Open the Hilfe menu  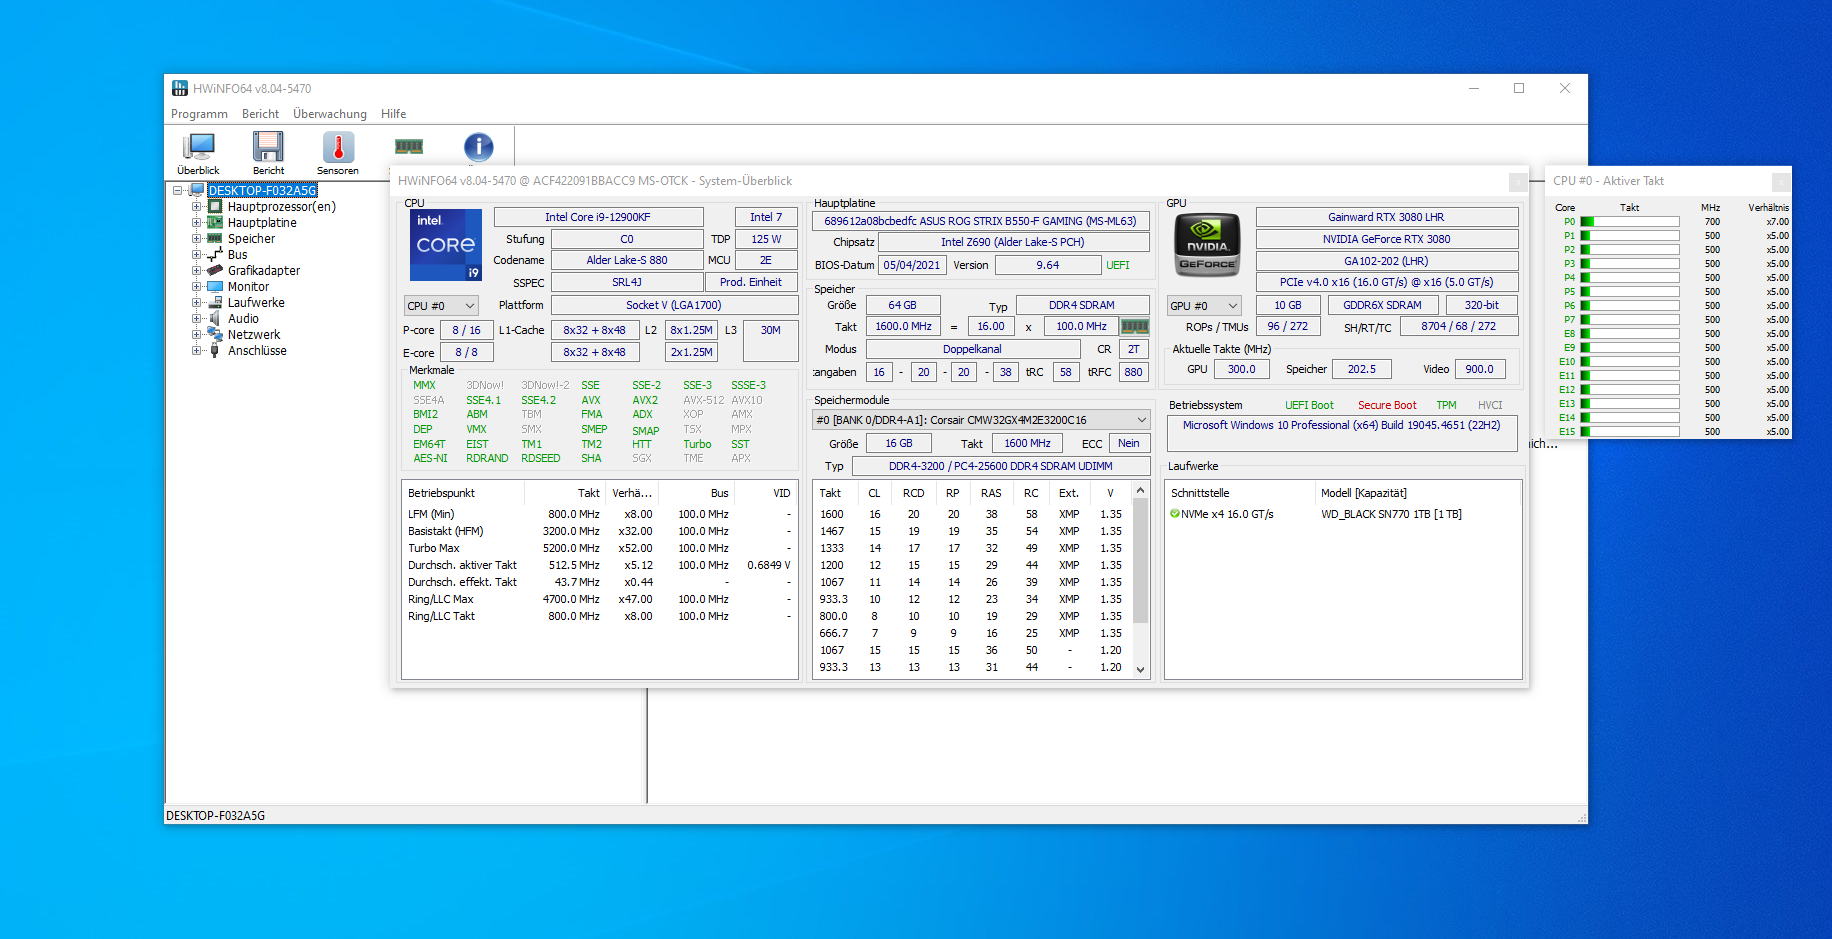393,114
